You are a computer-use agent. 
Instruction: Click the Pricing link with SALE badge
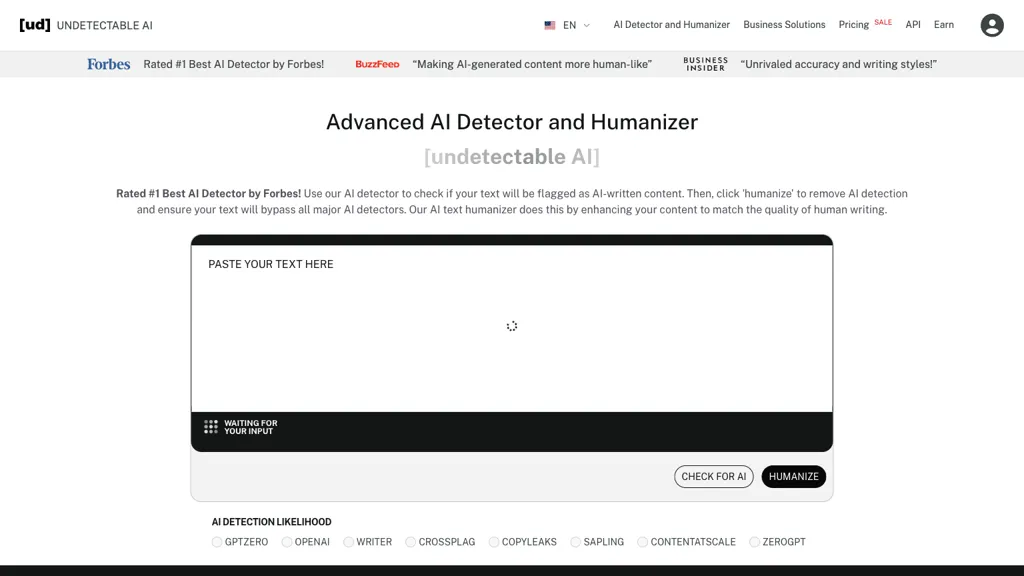point(854,25)
